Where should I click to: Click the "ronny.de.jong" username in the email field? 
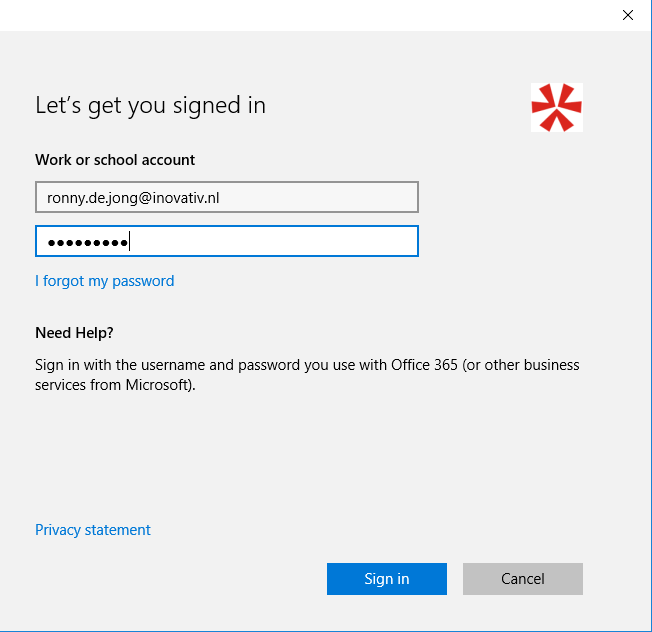pos(88,198)
